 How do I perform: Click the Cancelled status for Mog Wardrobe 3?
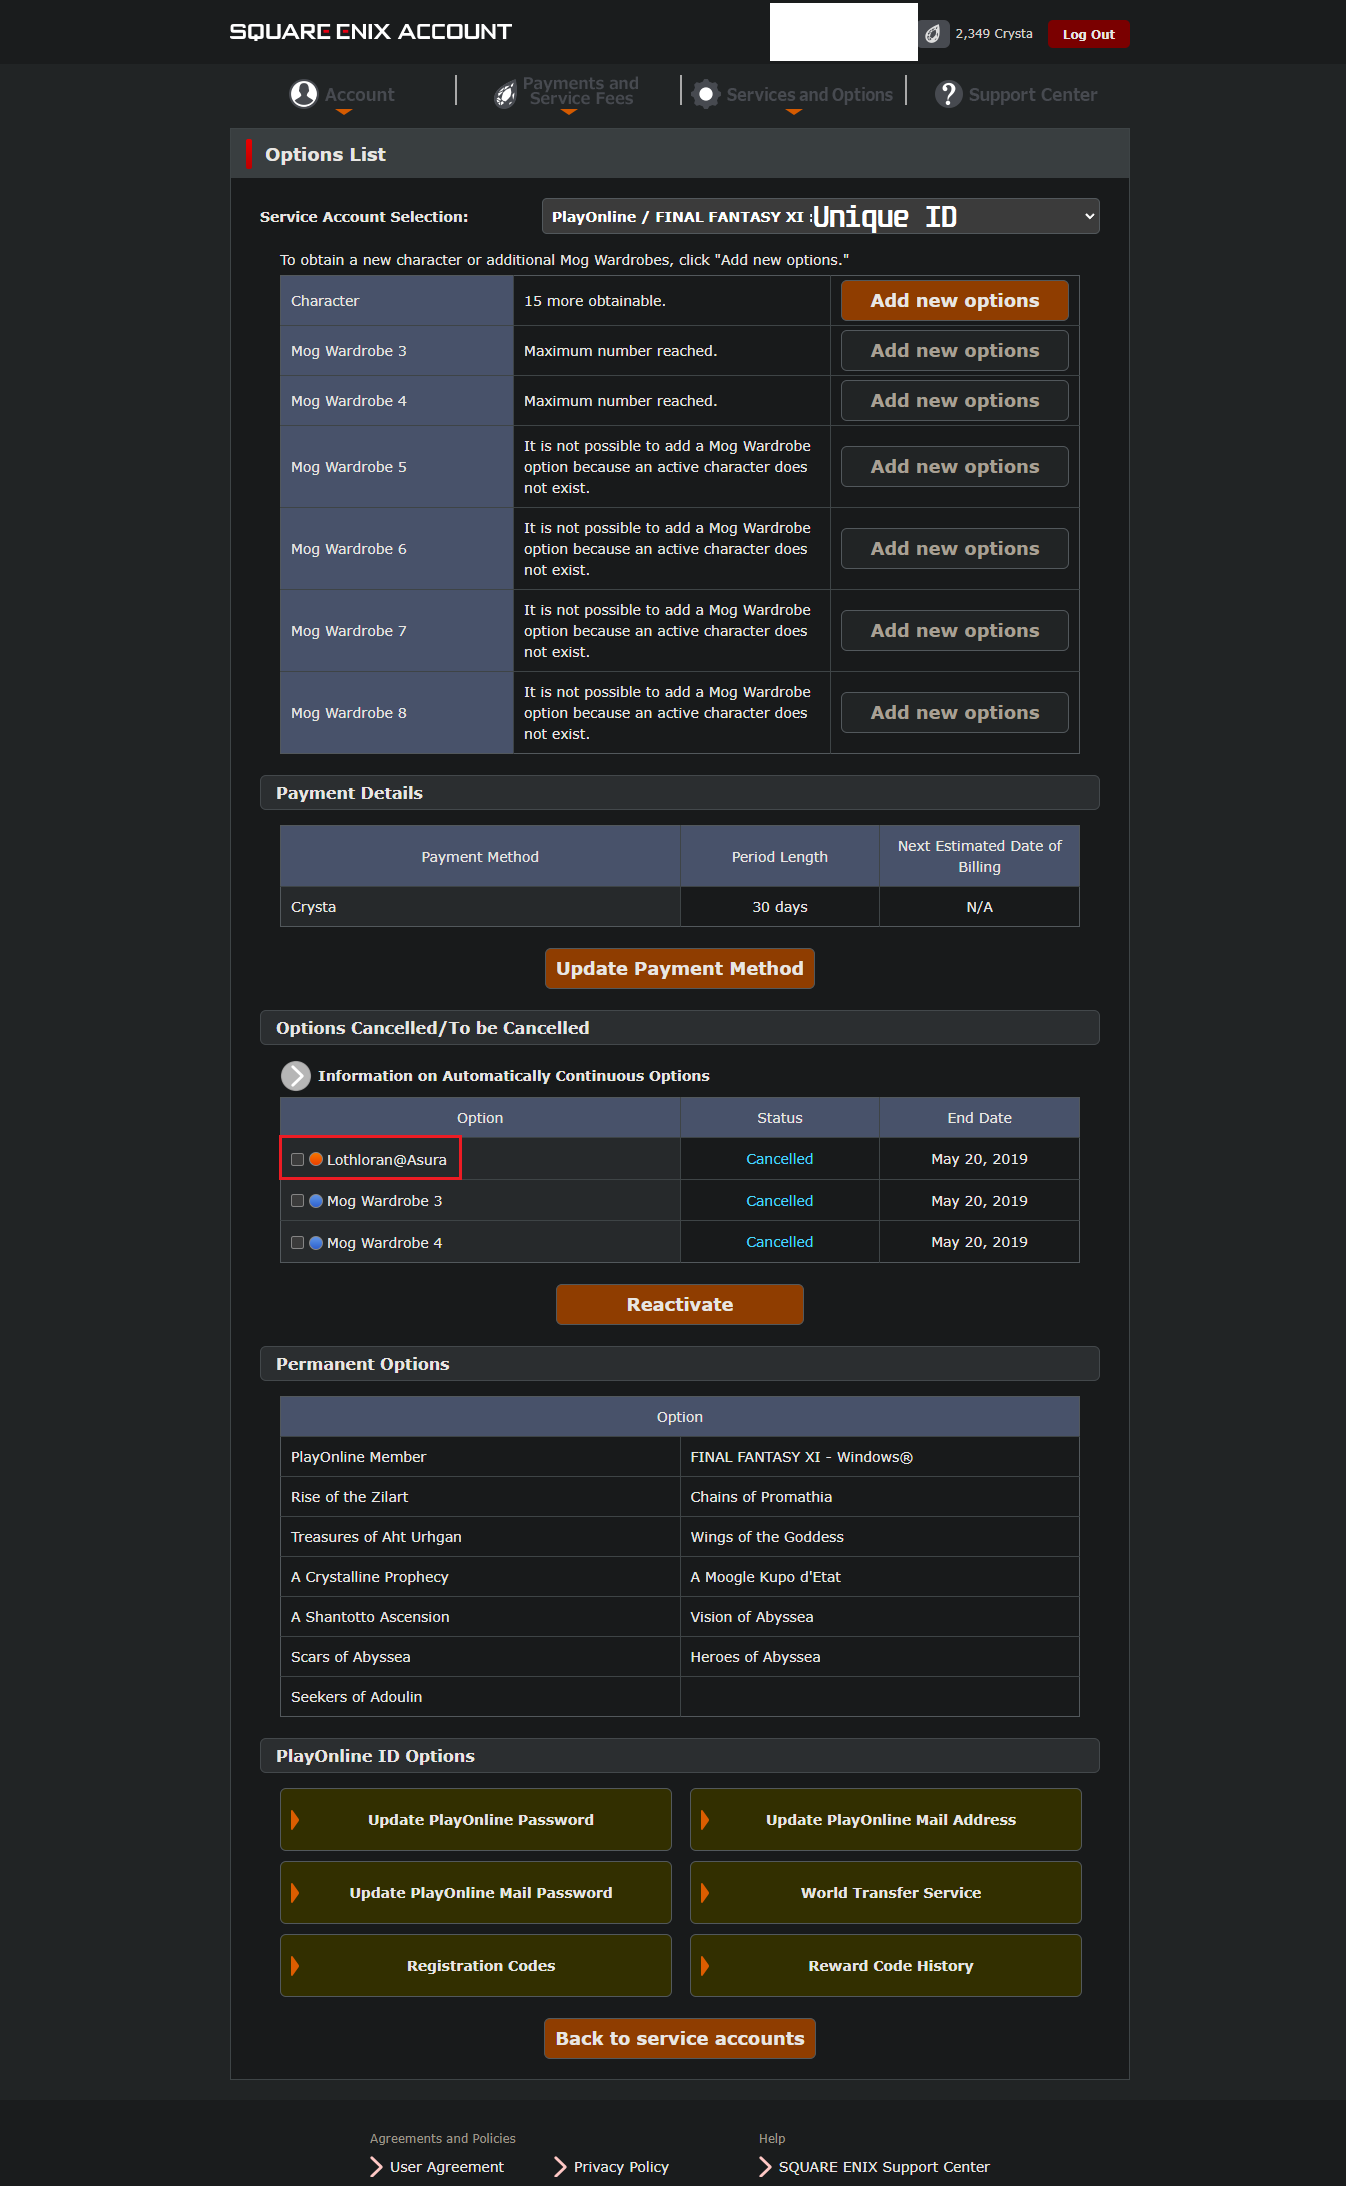click(x=779, y=1201)
